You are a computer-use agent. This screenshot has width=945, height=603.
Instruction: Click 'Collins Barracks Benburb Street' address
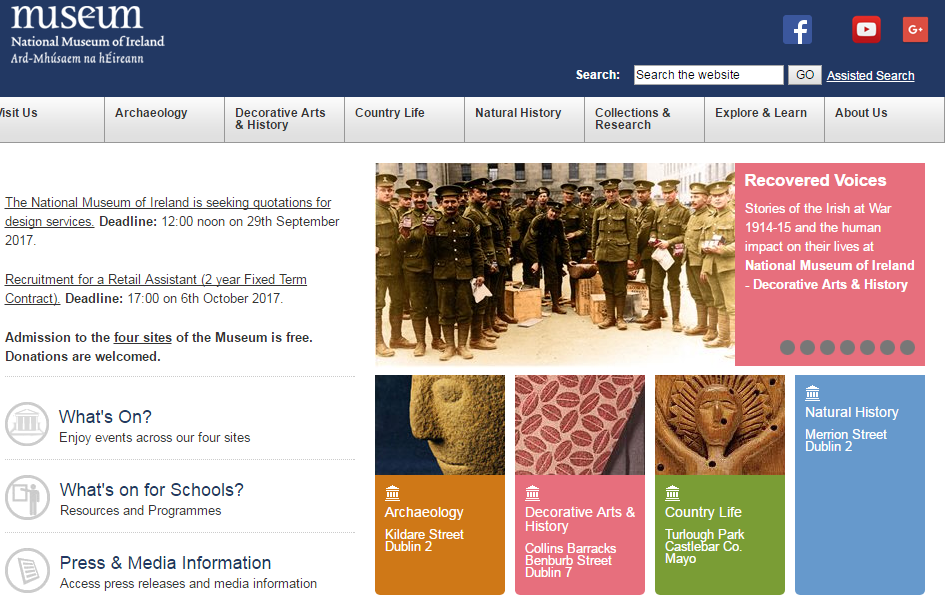coord(570,560)
